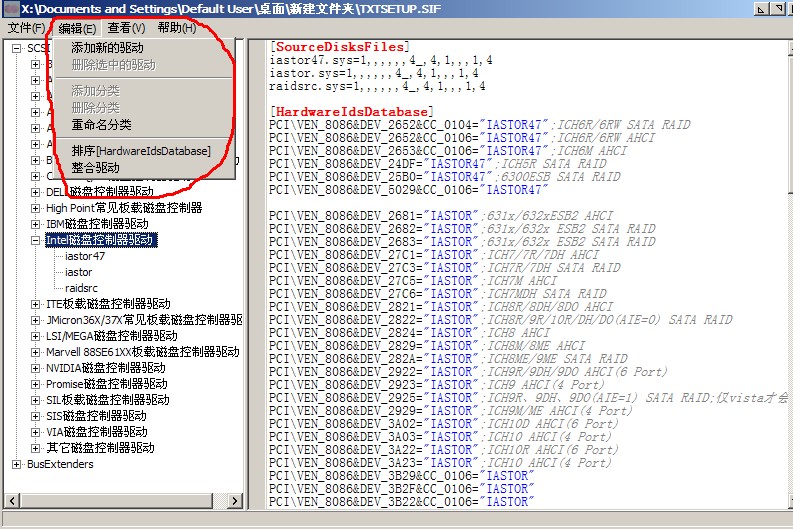
Task: Expand the BusExtenders tree node
Action: [17, 464]
